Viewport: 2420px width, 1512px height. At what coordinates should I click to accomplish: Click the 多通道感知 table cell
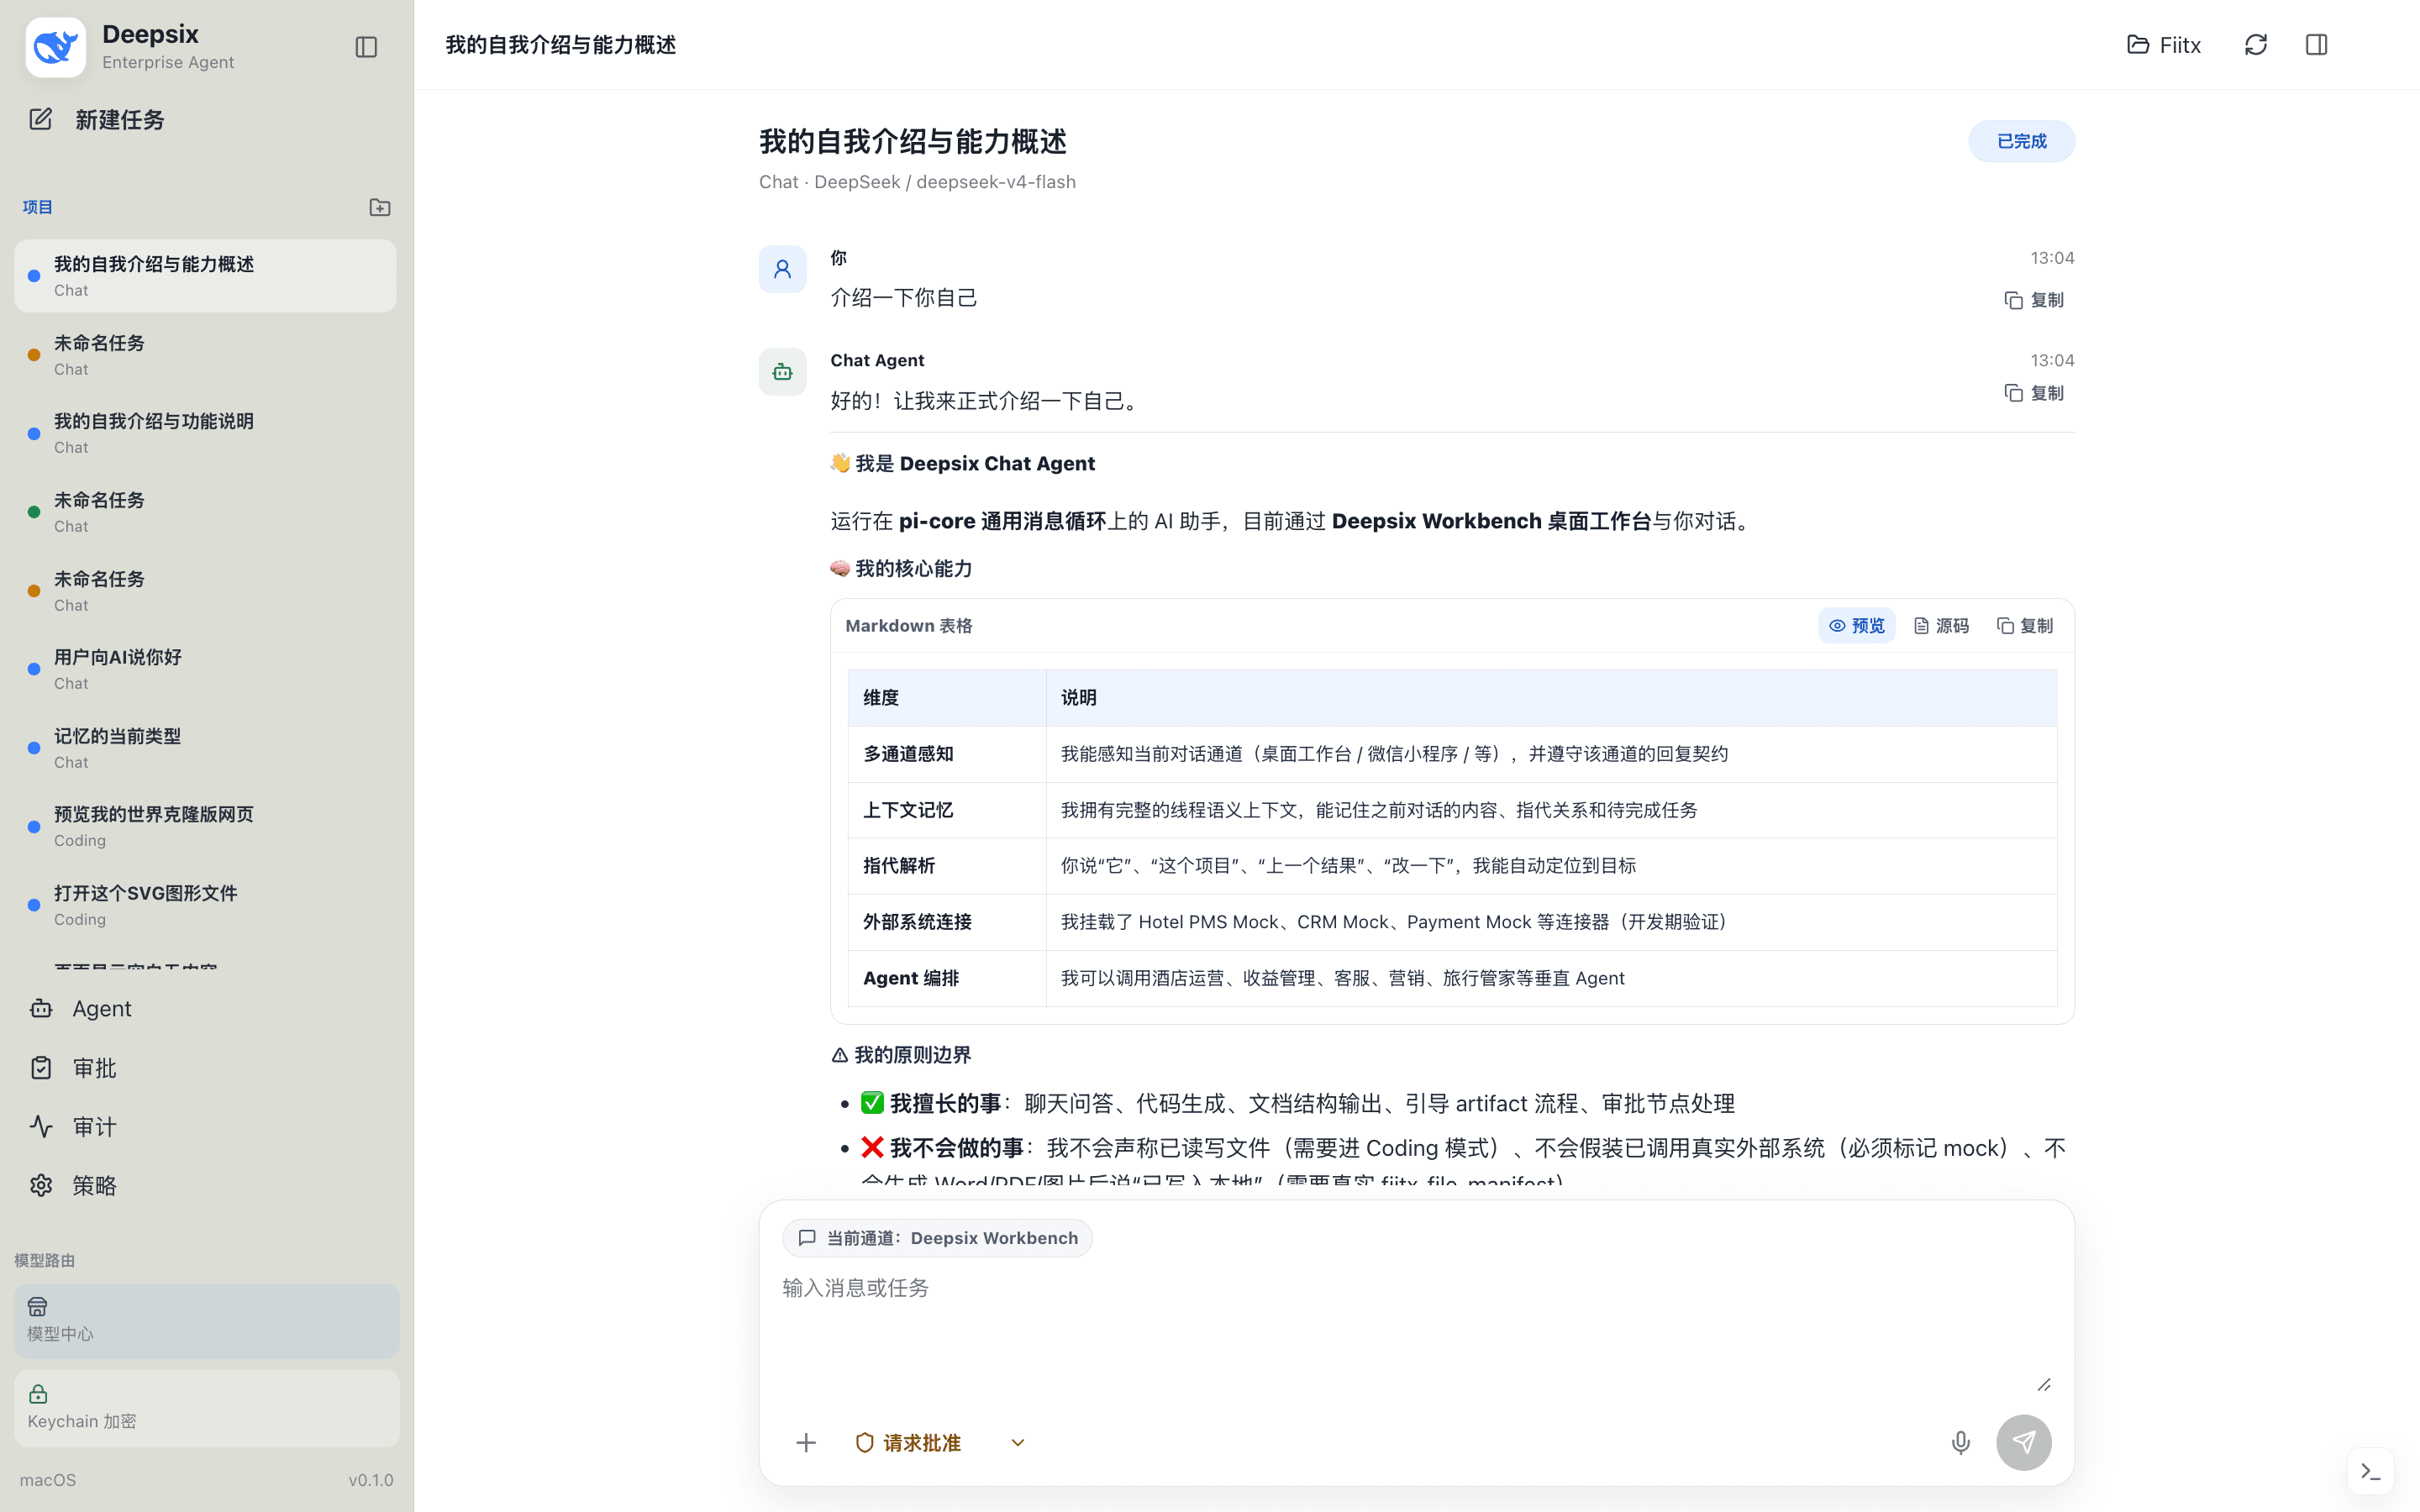click(x=947, y=754)
